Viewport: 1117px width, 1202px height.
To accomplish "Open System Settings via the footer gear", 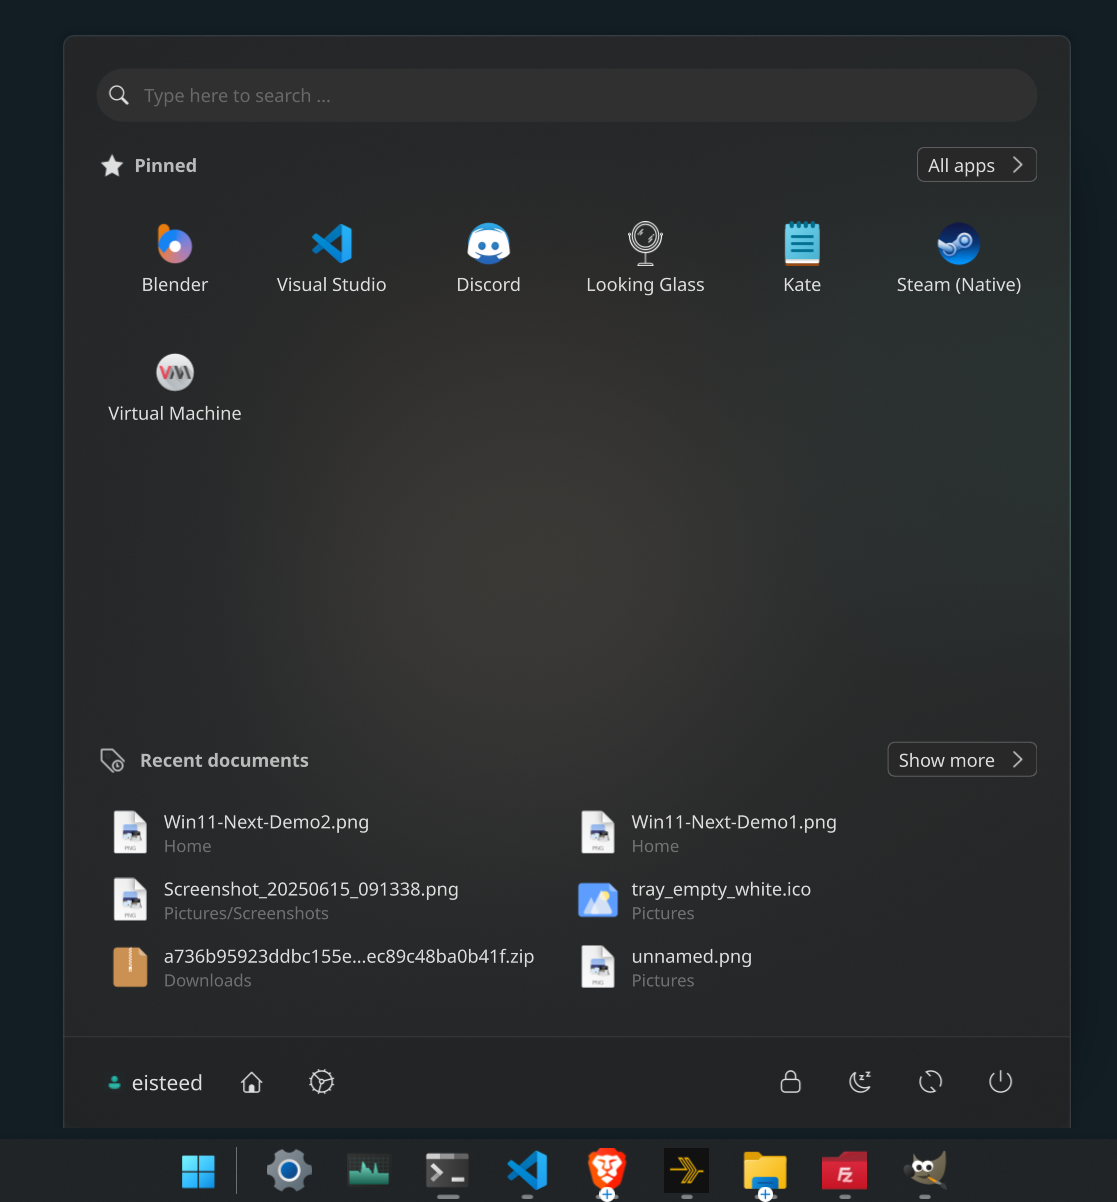I will click(x=321, y=1082).
